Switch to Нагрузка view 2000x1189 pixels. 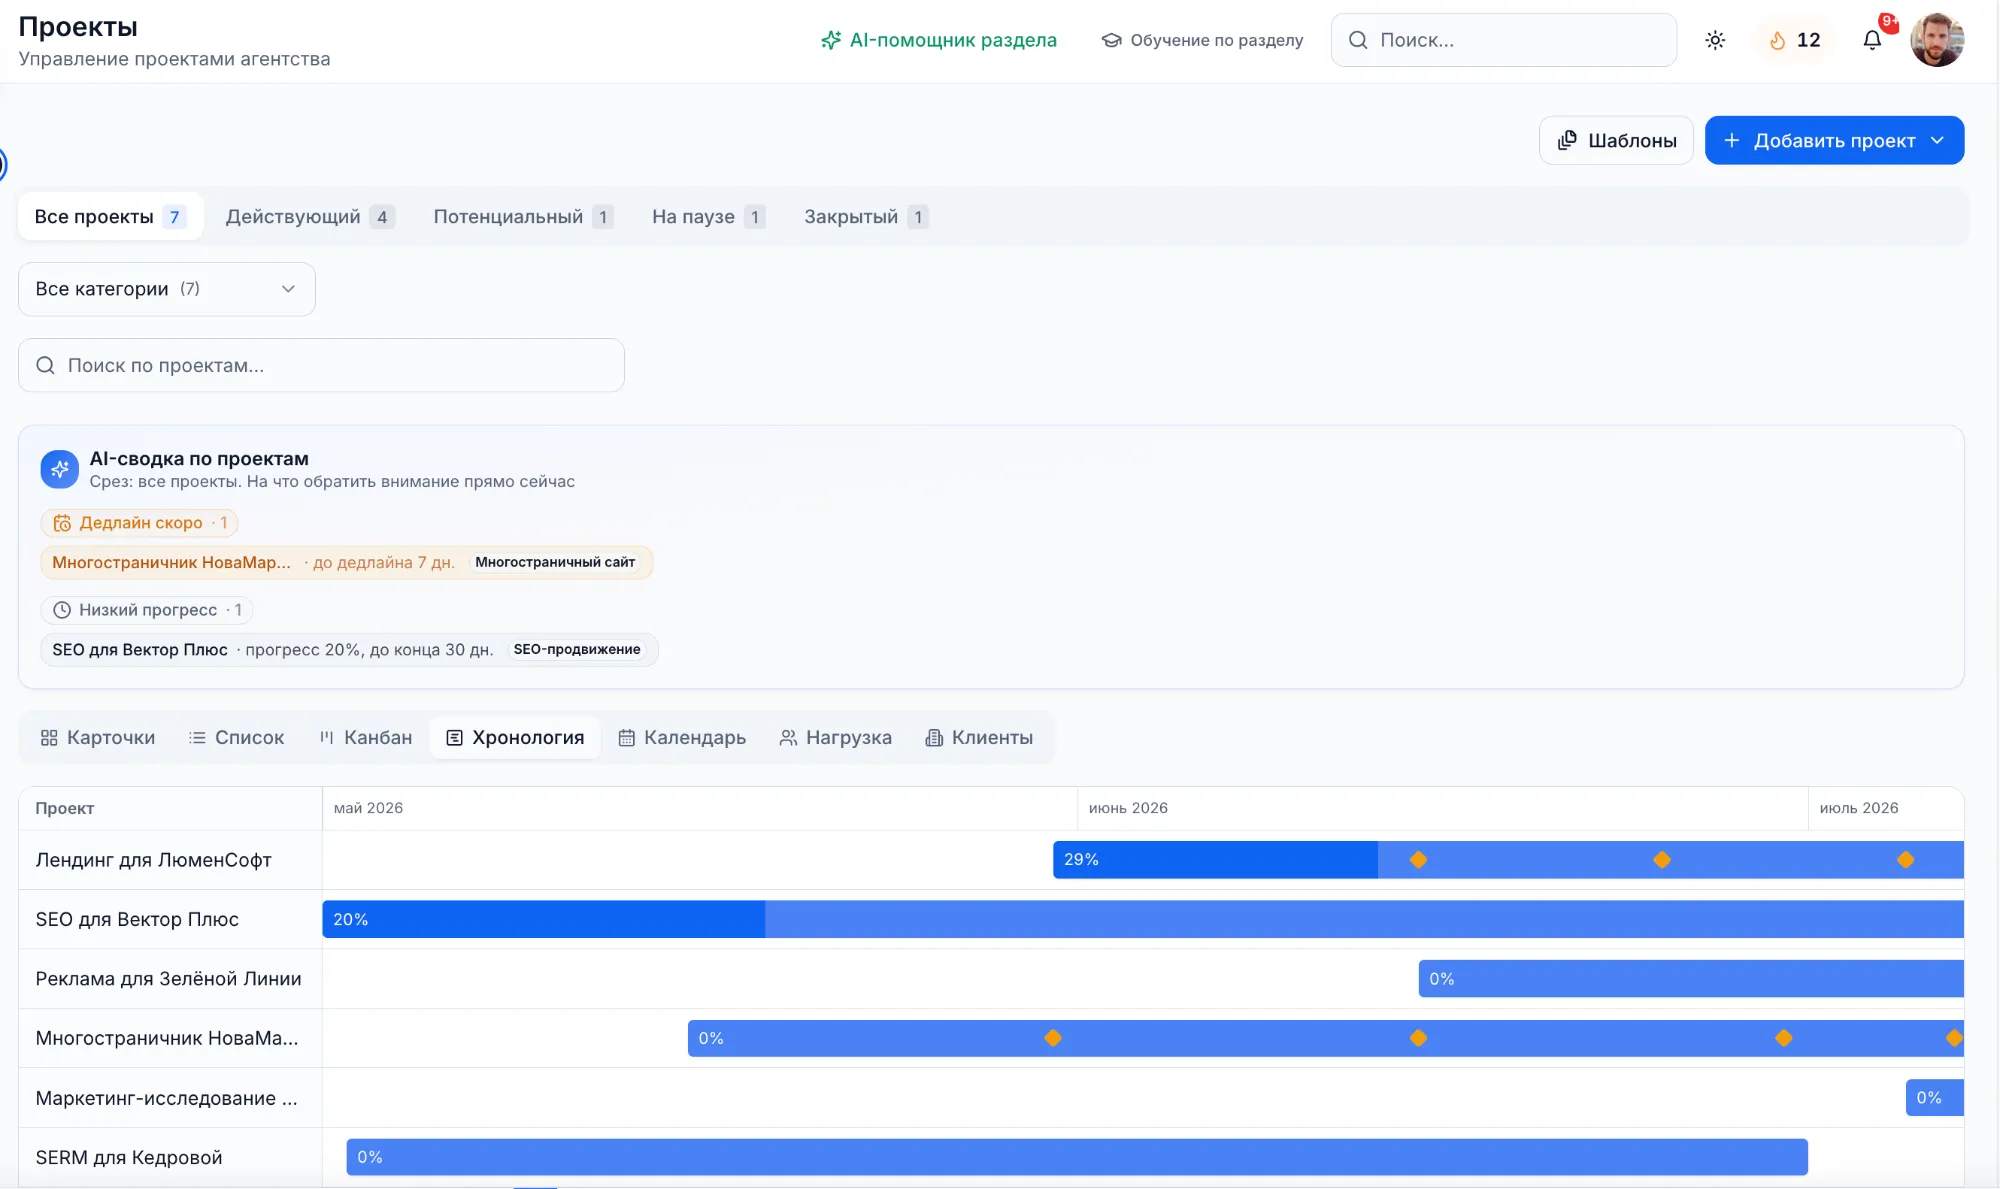click(835, 738)
